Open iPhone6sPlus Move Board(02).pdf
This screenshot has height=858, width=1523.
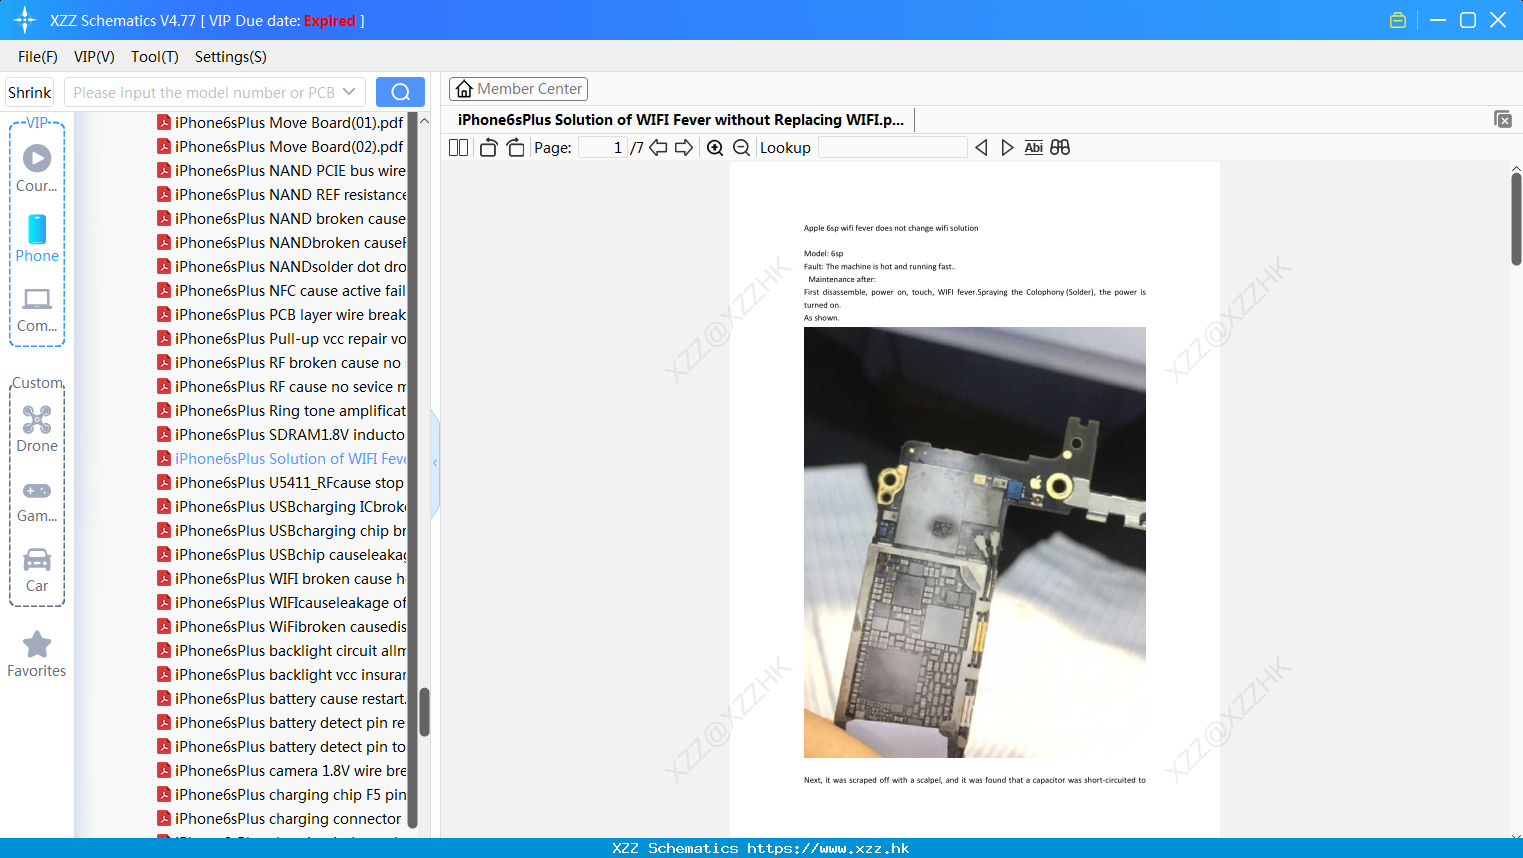(280, 147)
